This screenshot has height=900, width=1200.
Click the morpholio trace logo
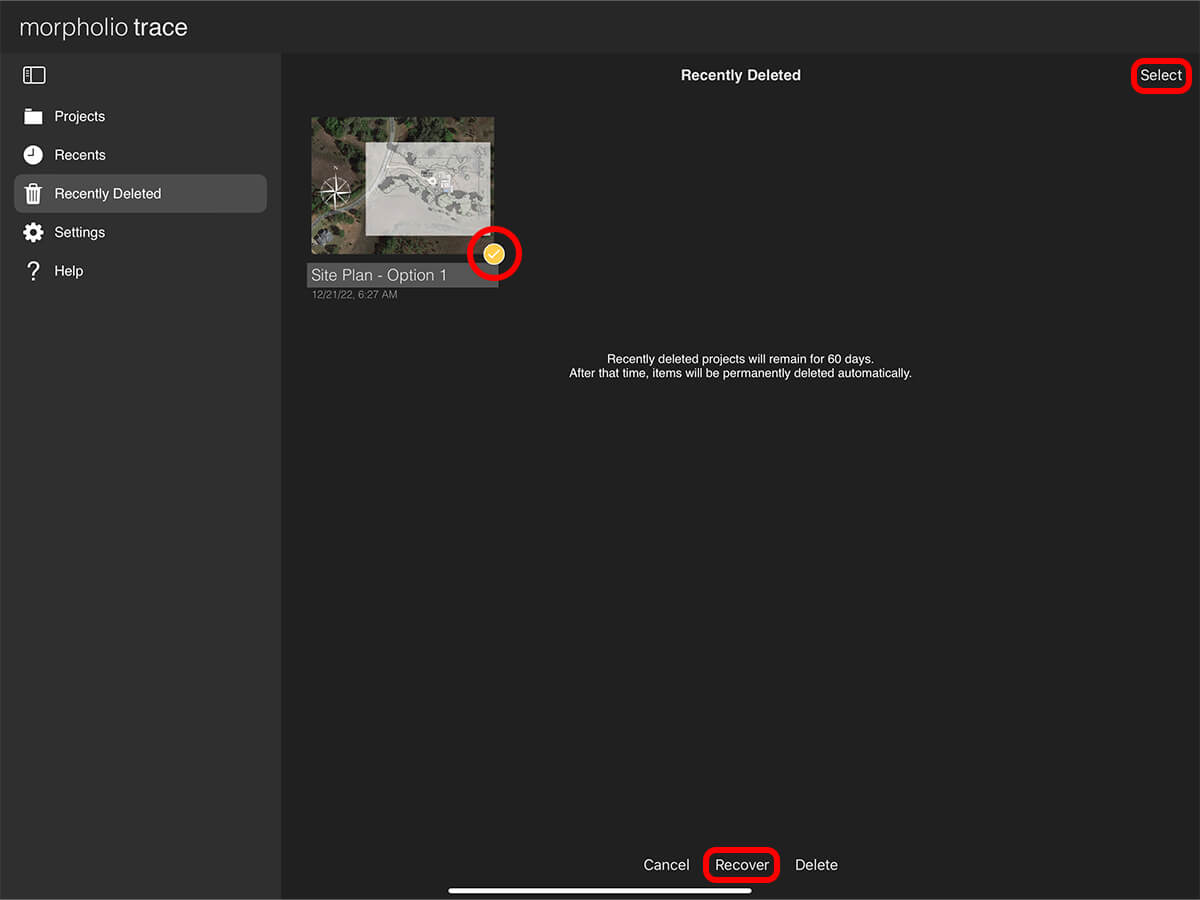tap(103, 27)
